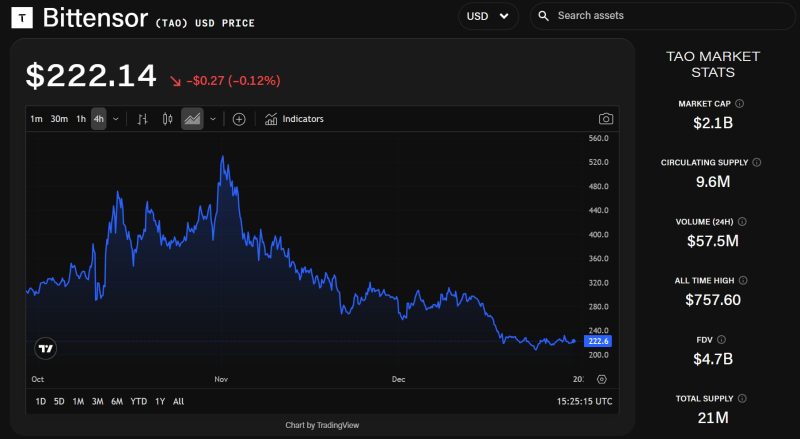The width and height of the screenshot is (800, 439).
Task: Select the 1m interval
Action: pos(36,119)
